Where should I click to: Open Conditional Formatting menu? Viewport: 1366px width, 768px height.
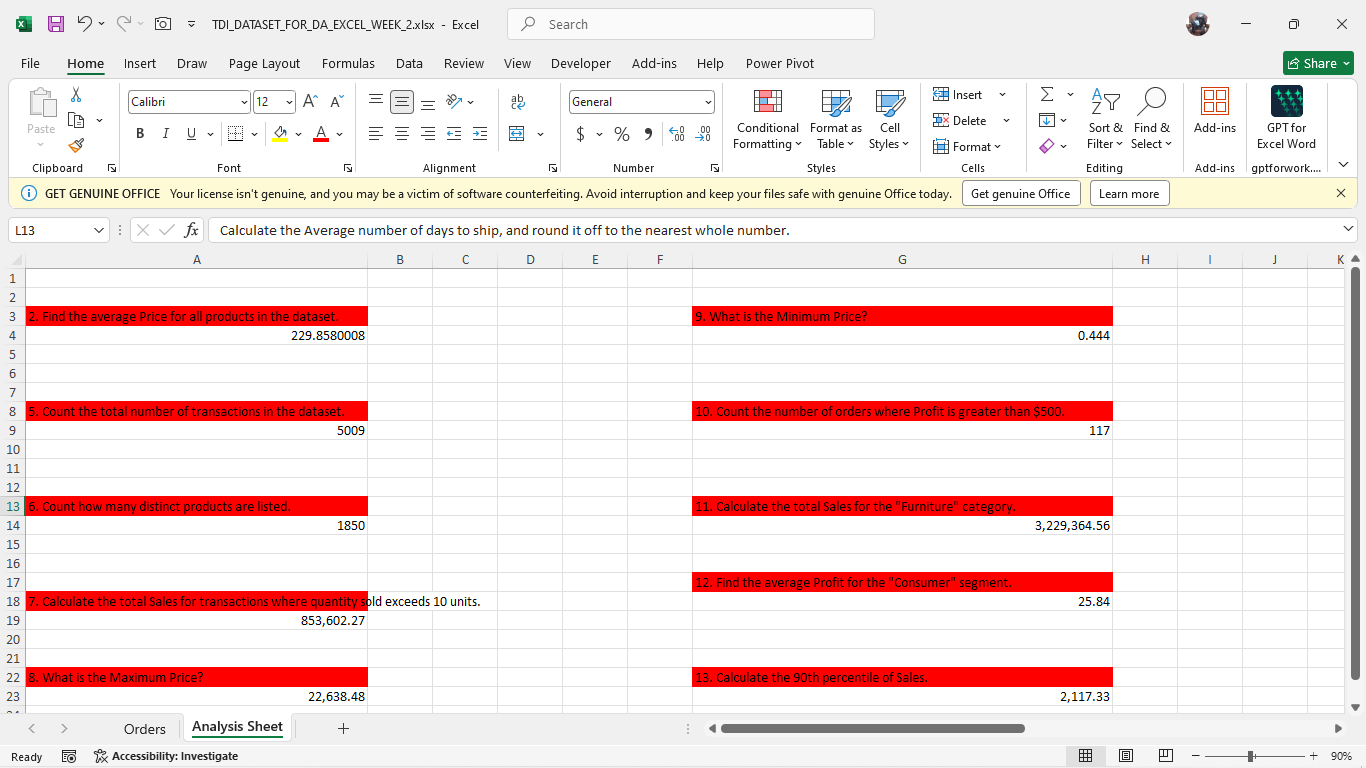[767, 119]
